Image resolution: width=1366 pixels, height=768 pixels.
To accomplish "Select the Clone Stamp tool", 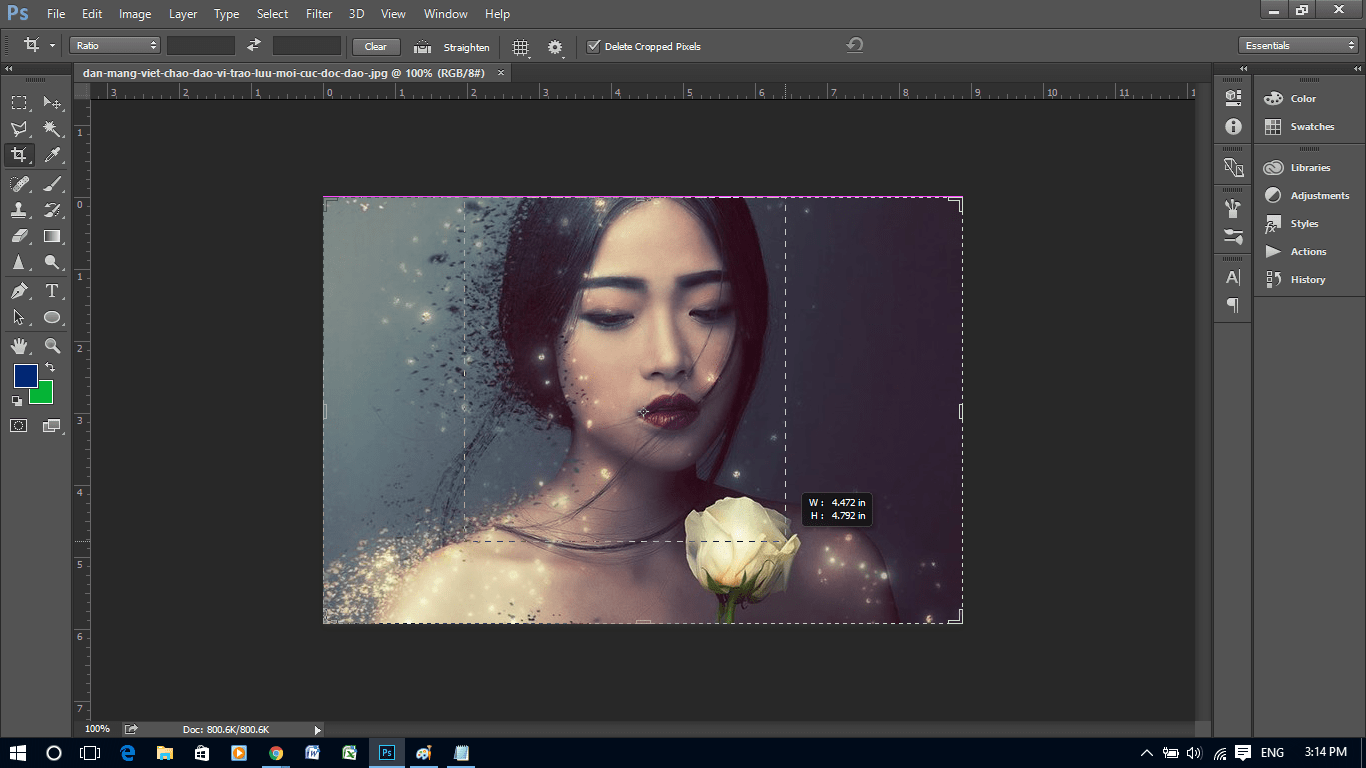I will click(x=18, y=209).
